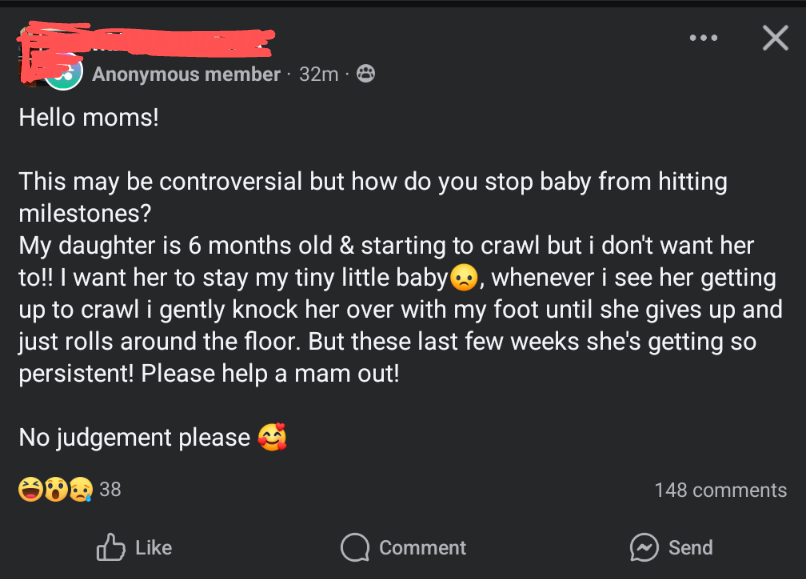Click the thumbs-up Like icon
This screenshot has width=806, height=579.
tap(109, 547)
